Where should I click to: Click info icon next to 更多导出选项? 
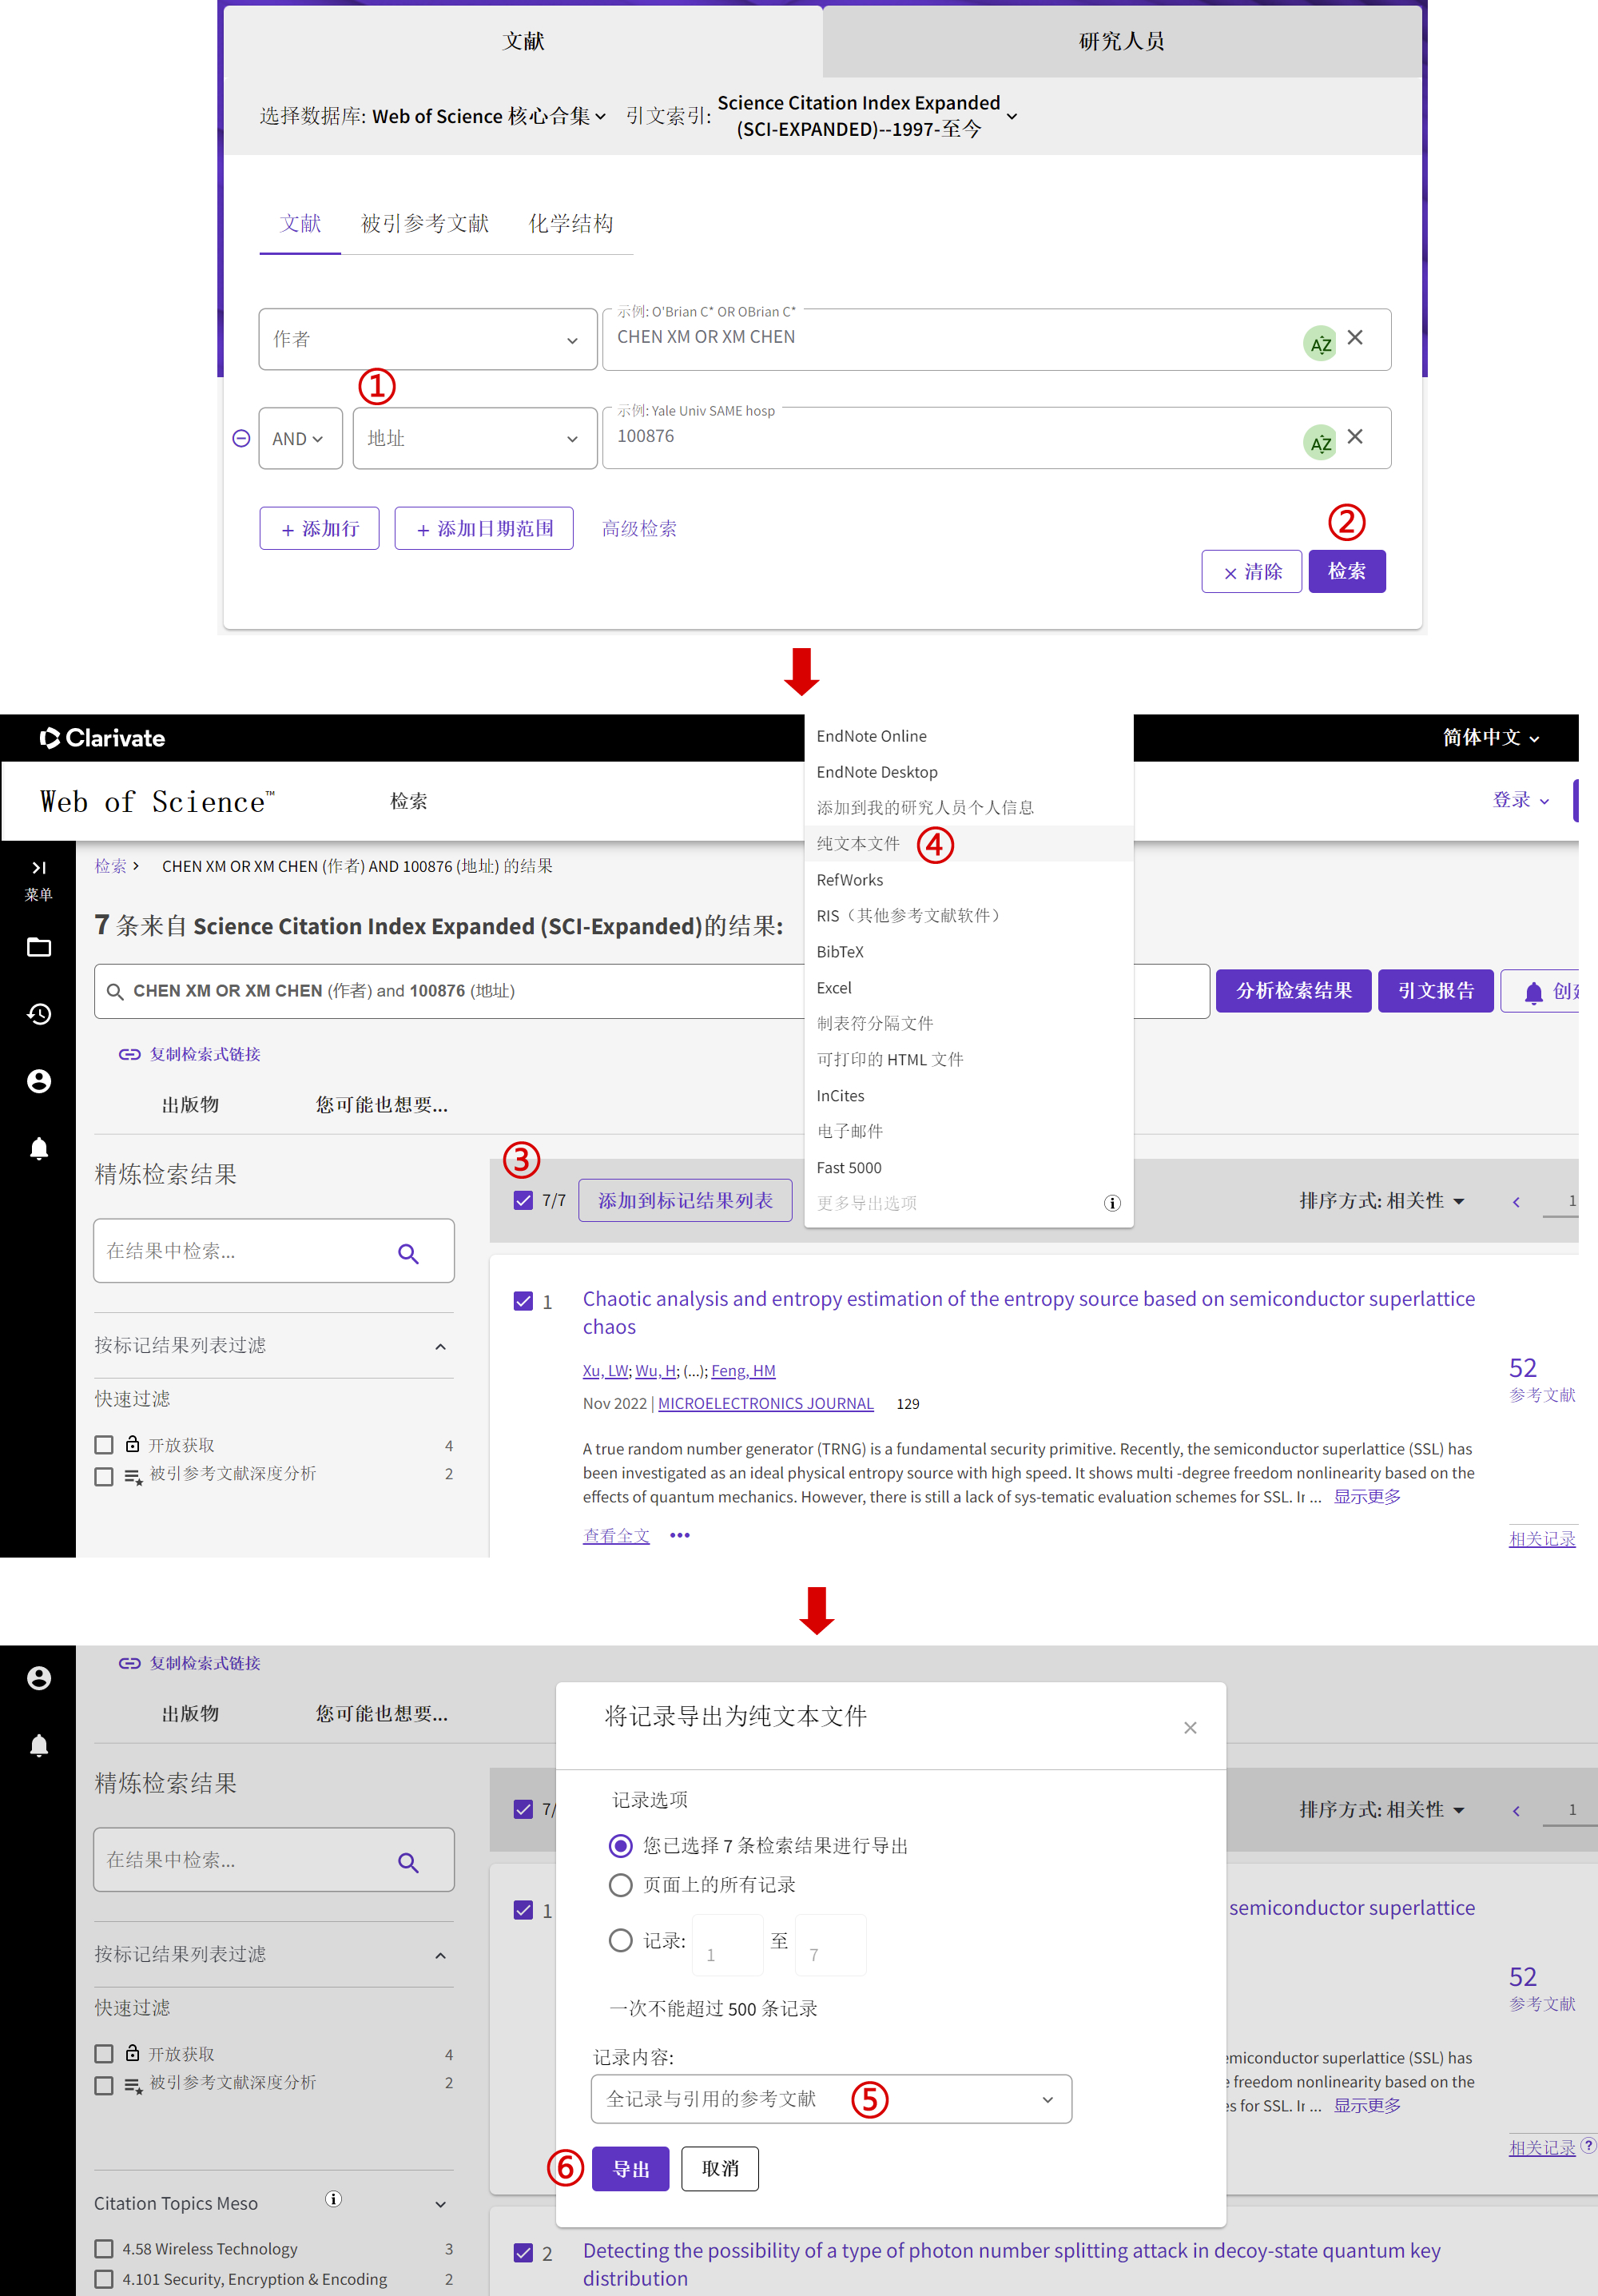coord(1112,1203)
